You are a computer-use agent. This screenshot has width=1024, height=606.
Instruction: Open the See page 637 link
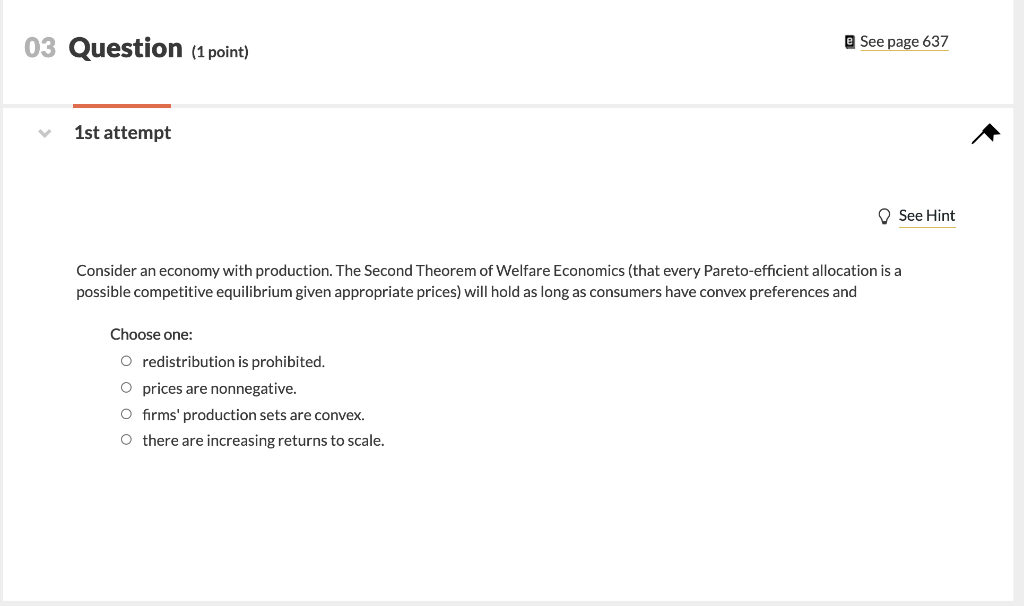coord(904,42)
